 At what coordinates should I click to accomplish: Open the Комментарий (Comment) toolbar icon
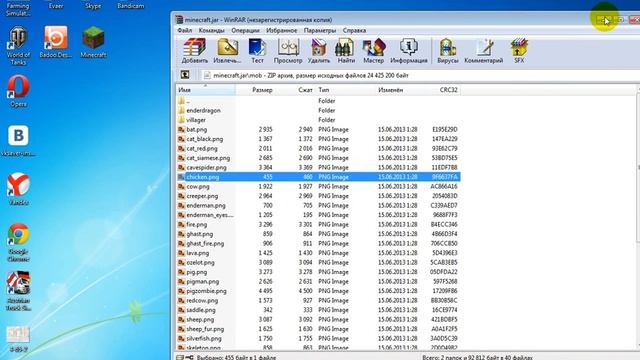484,51
